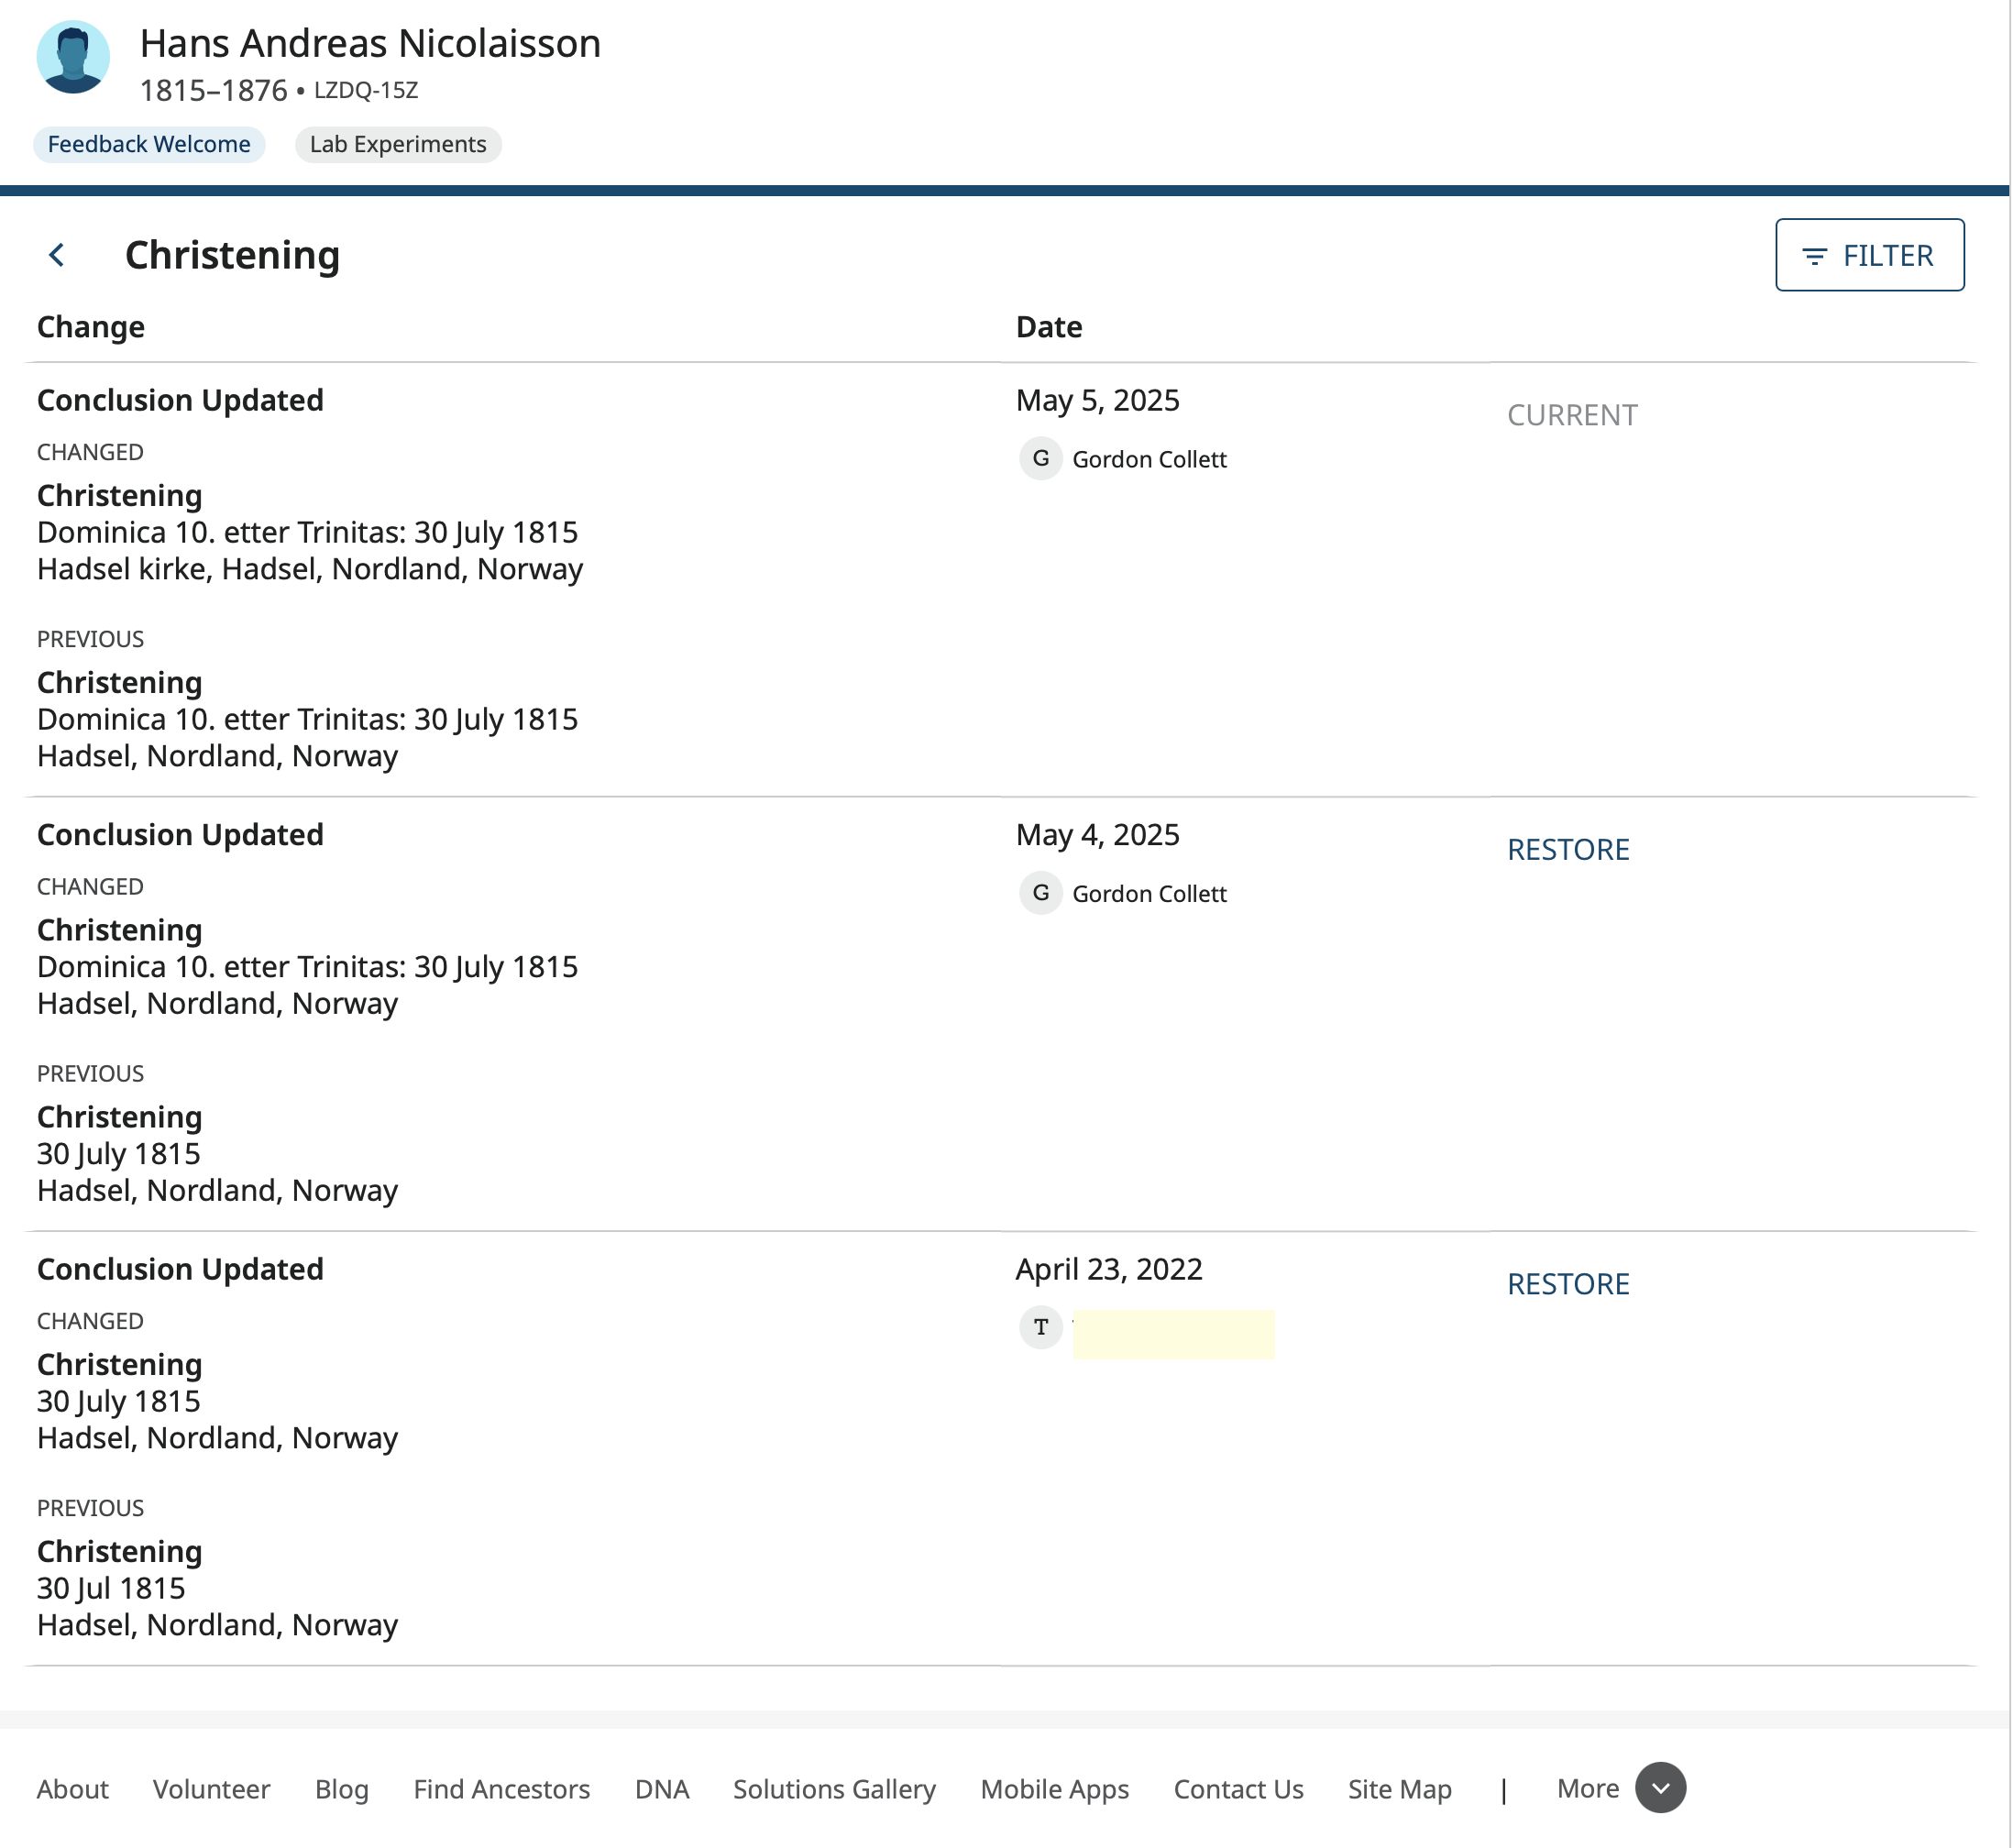2013x1848 pixels.
Task: Open Gordon Collett contributor on May 4
Action: point(1148,893)
